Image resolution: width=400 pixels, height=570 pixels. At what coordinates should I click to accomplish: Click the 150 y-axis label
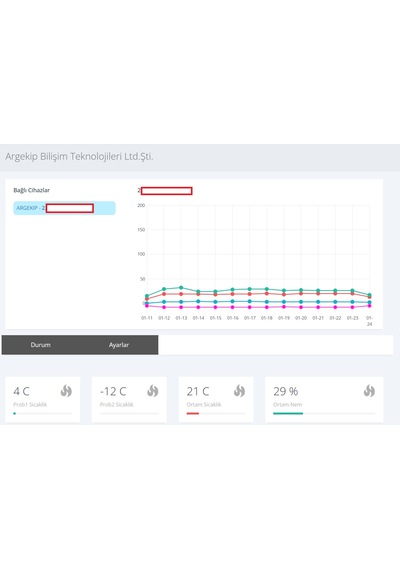[141, 230]
